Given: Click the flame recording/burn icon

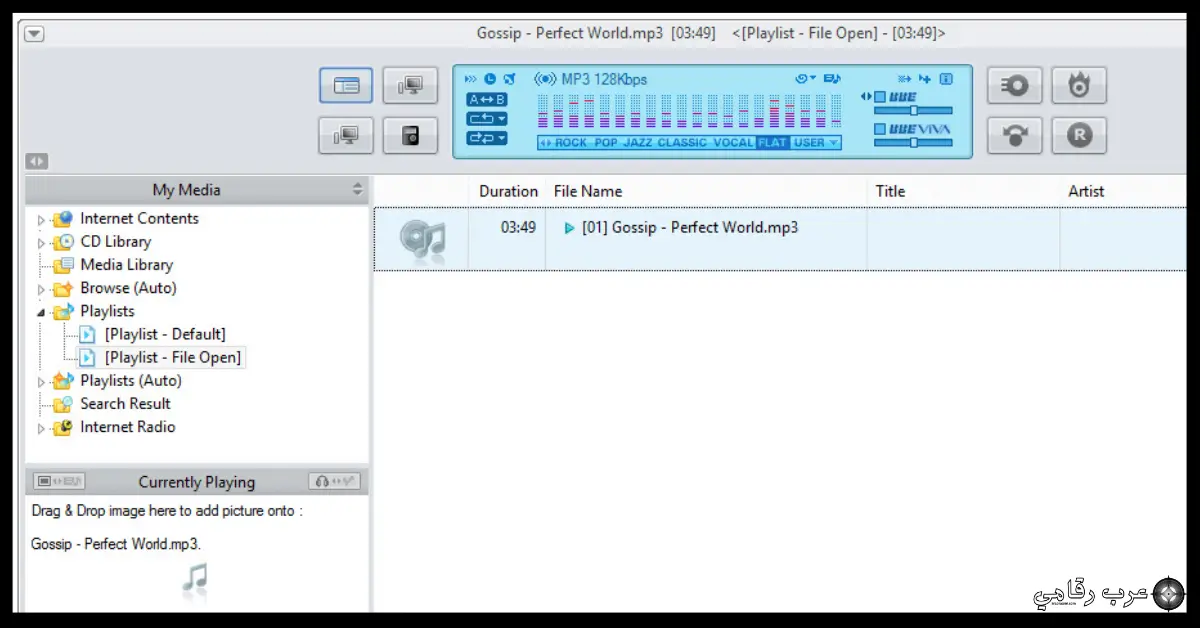Looking at the screenshot, I should (x=1079, y=85).
